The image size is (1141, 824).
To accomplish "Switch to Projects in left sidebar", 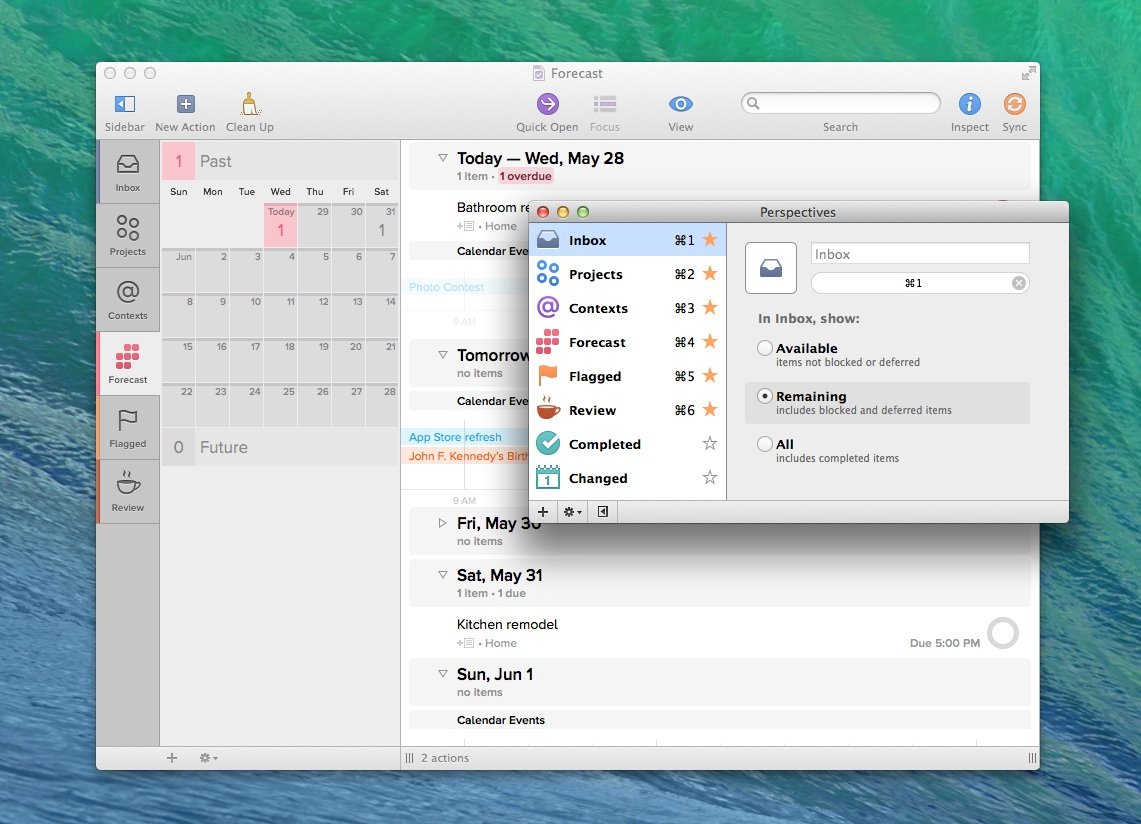I will coord(128,236).
